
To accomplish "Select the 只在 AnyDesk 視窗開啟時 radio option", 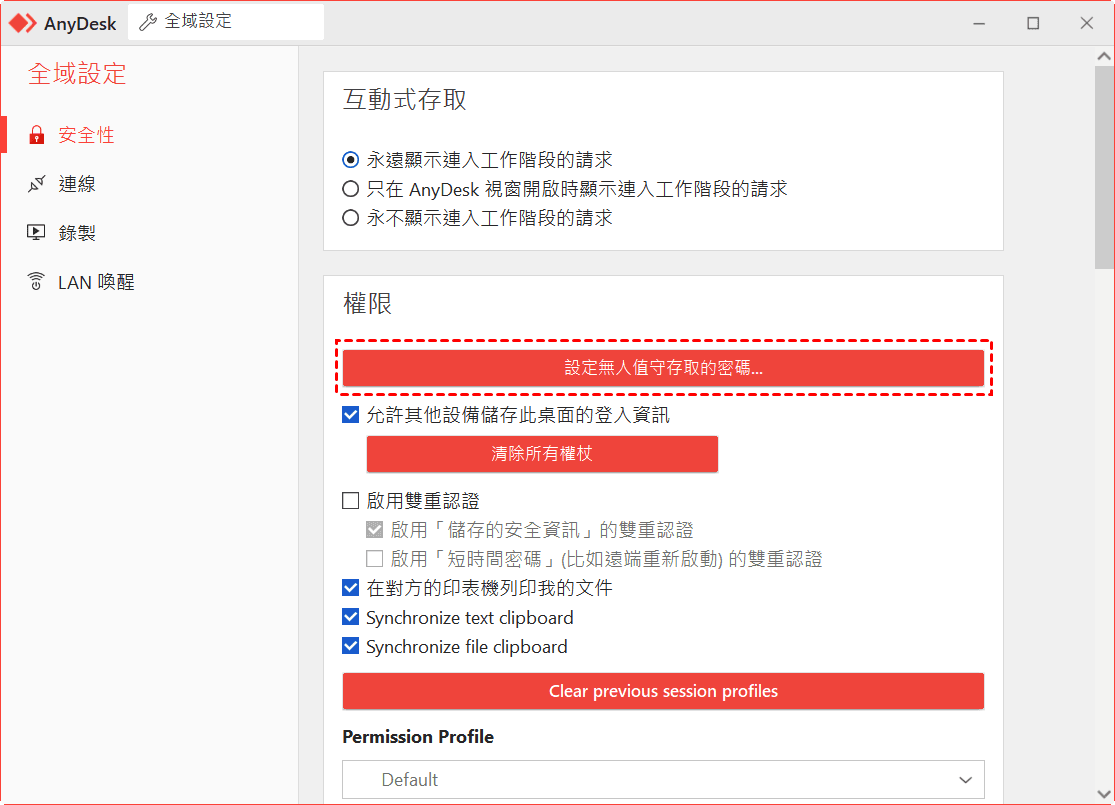I will coord(351,189).
